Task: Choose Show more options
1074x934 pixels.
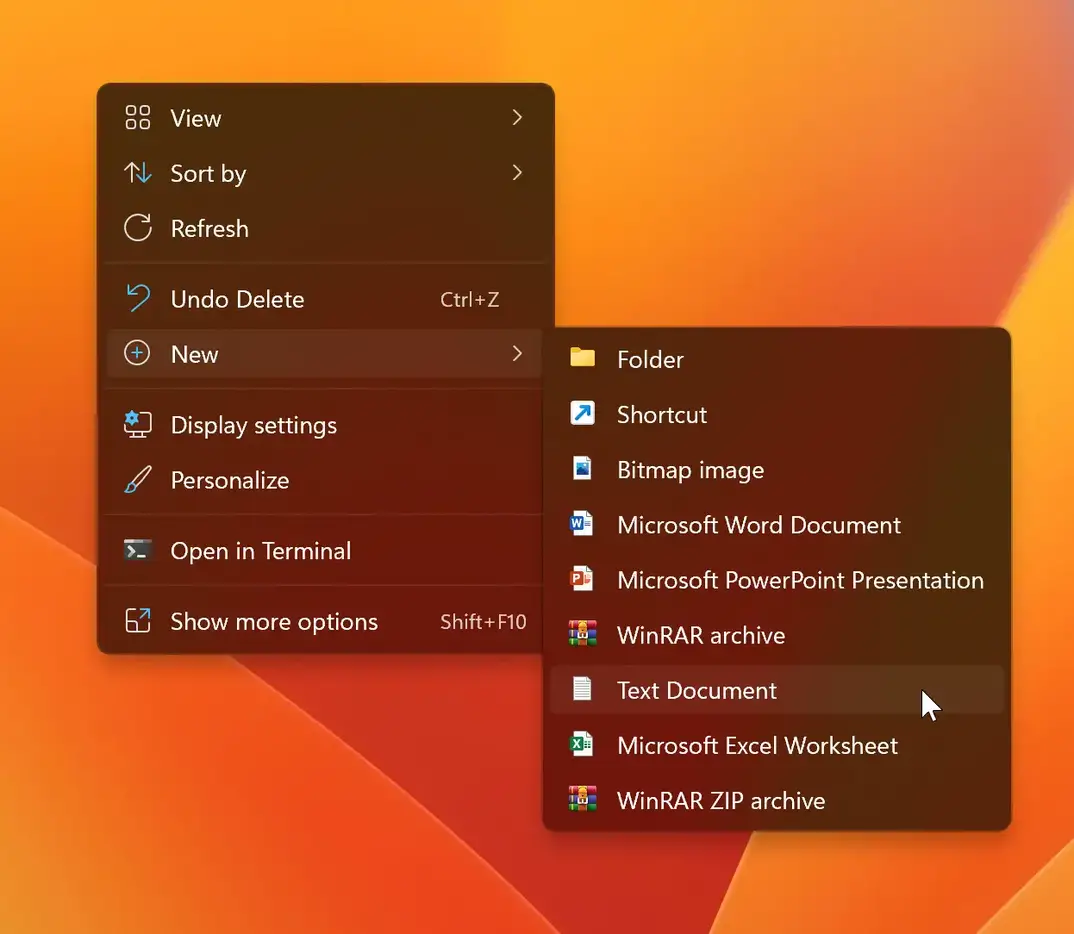Action: point(325,620)
